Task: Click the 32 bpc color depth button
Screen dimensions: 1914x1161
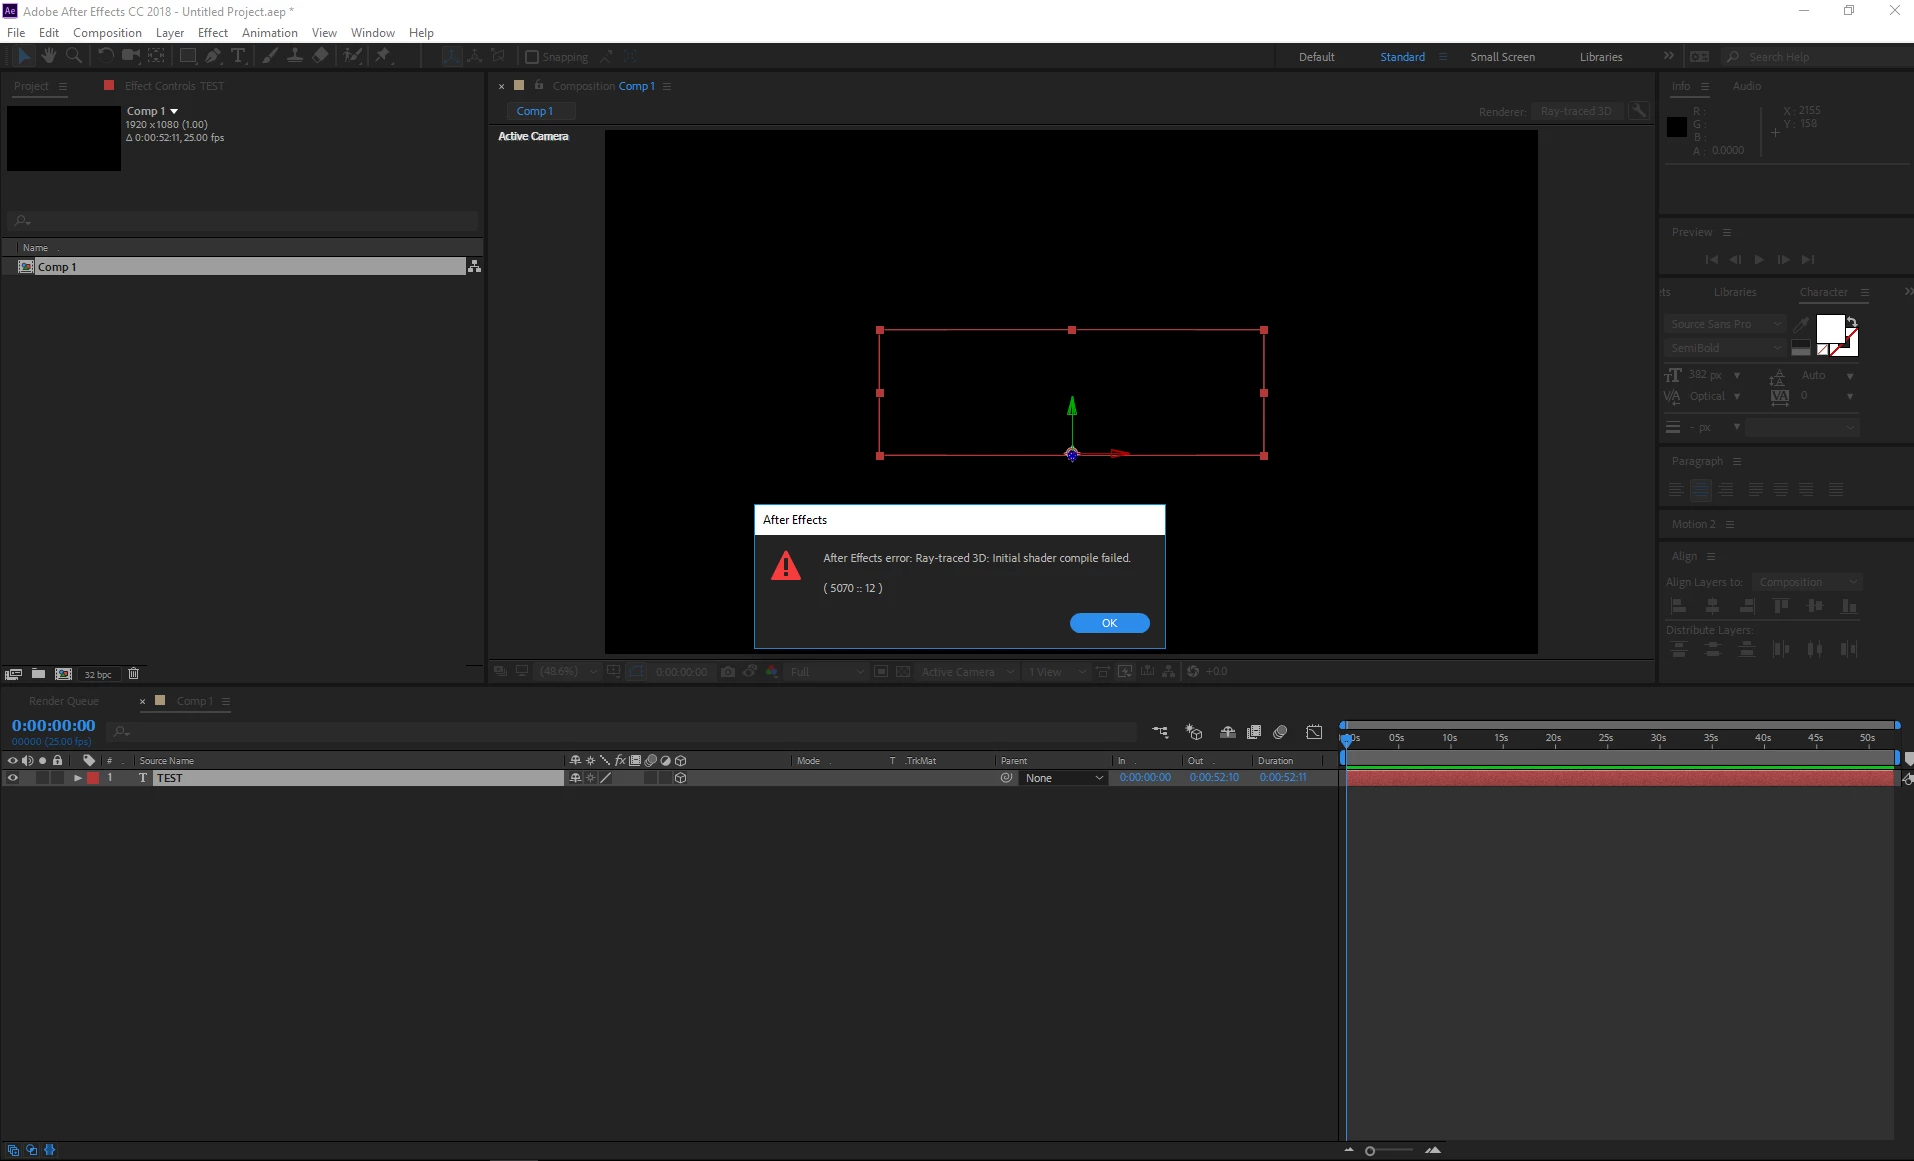Action: pos(98,674)
